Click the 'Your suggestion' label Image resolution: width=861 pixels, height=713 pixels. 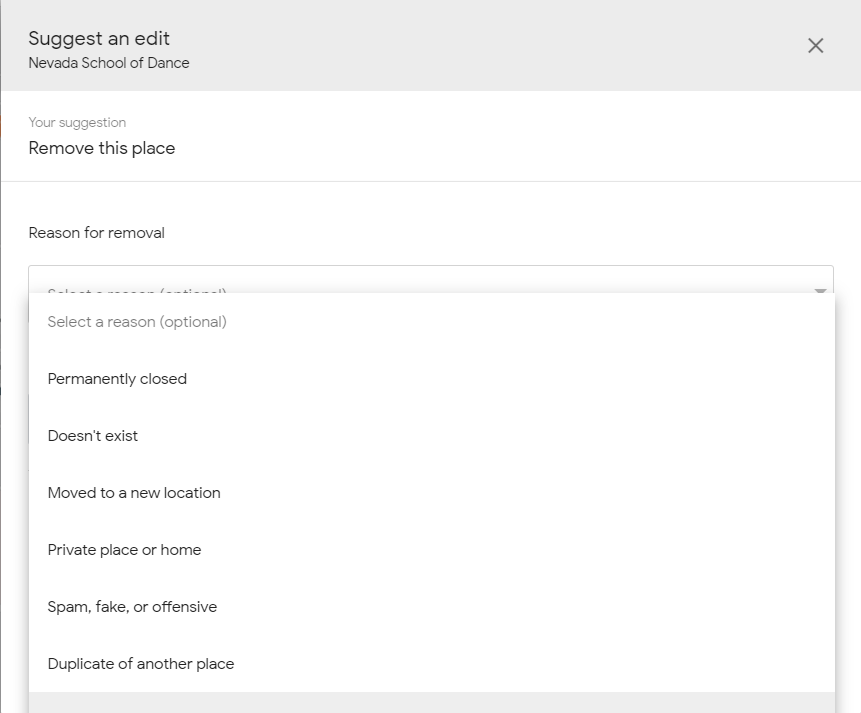pos(77,123)
